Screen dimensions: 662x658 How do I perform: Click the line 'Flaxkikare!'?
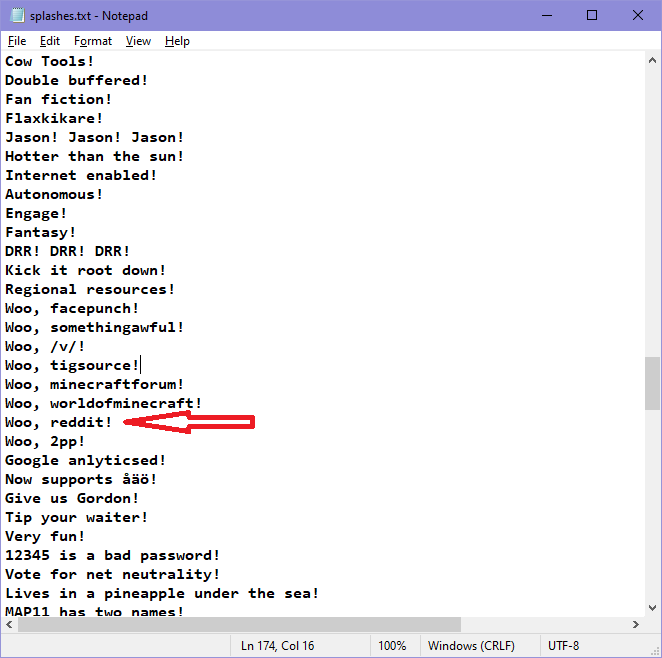click(x=54, y=119)
